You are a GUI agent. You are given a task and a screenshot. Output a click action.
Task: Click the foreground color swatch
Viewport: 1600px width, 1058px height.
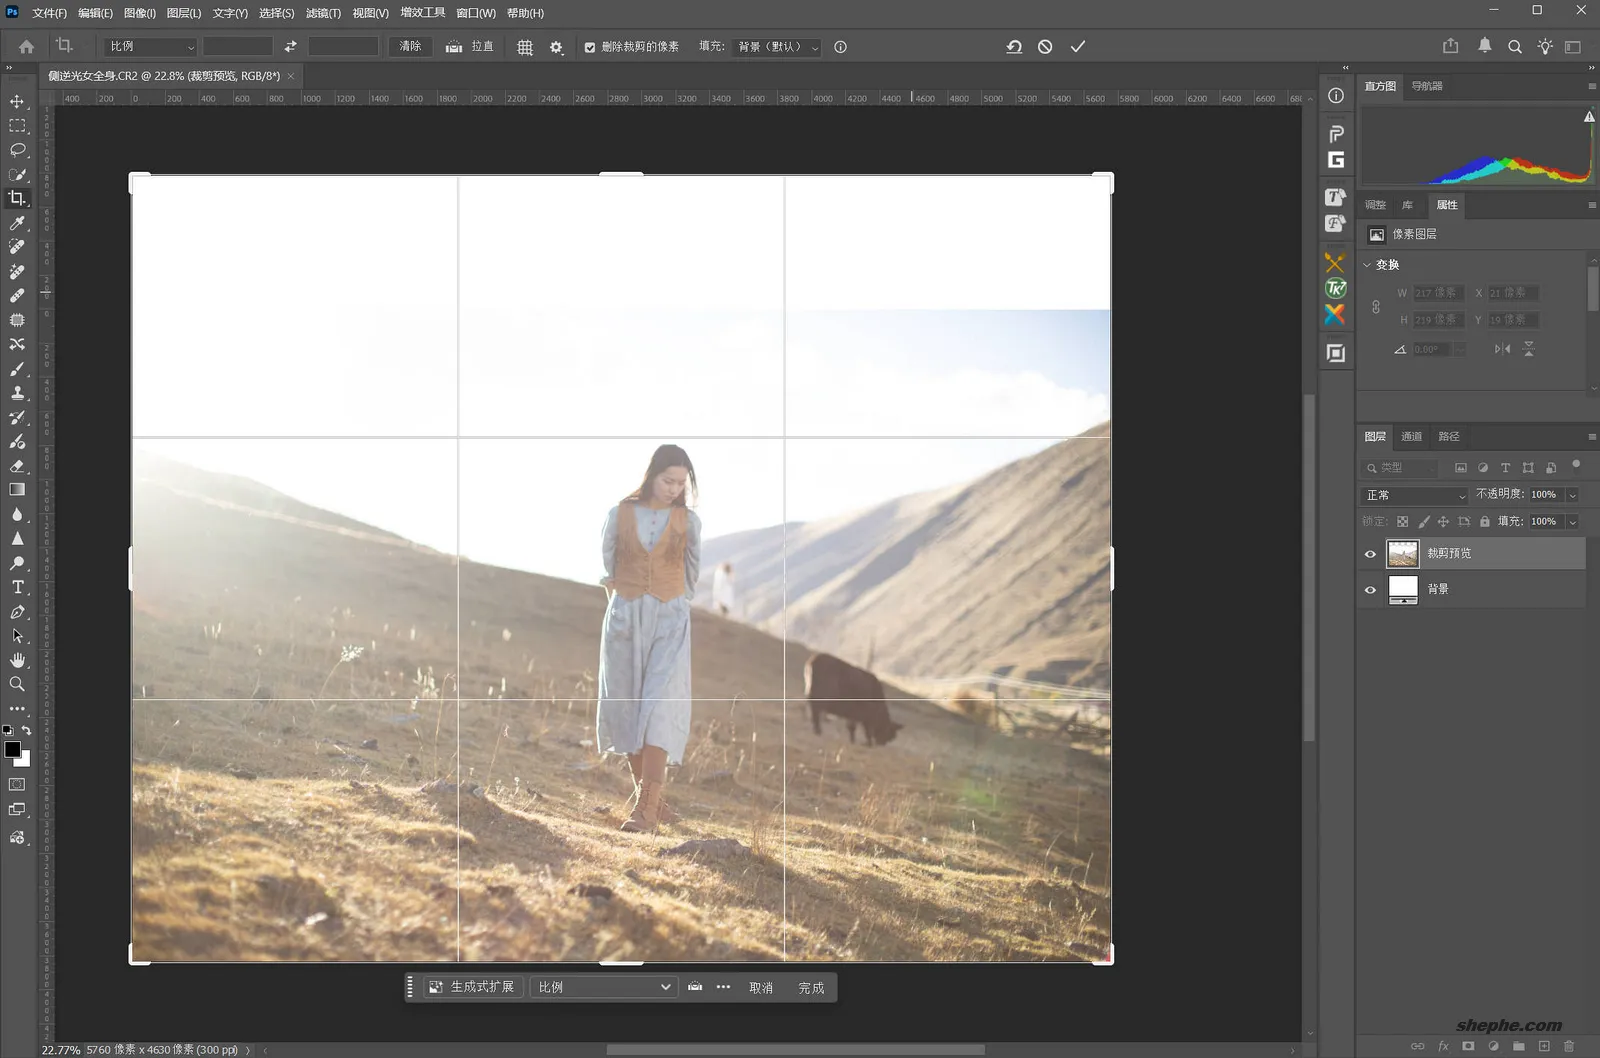tap(12, 749)
